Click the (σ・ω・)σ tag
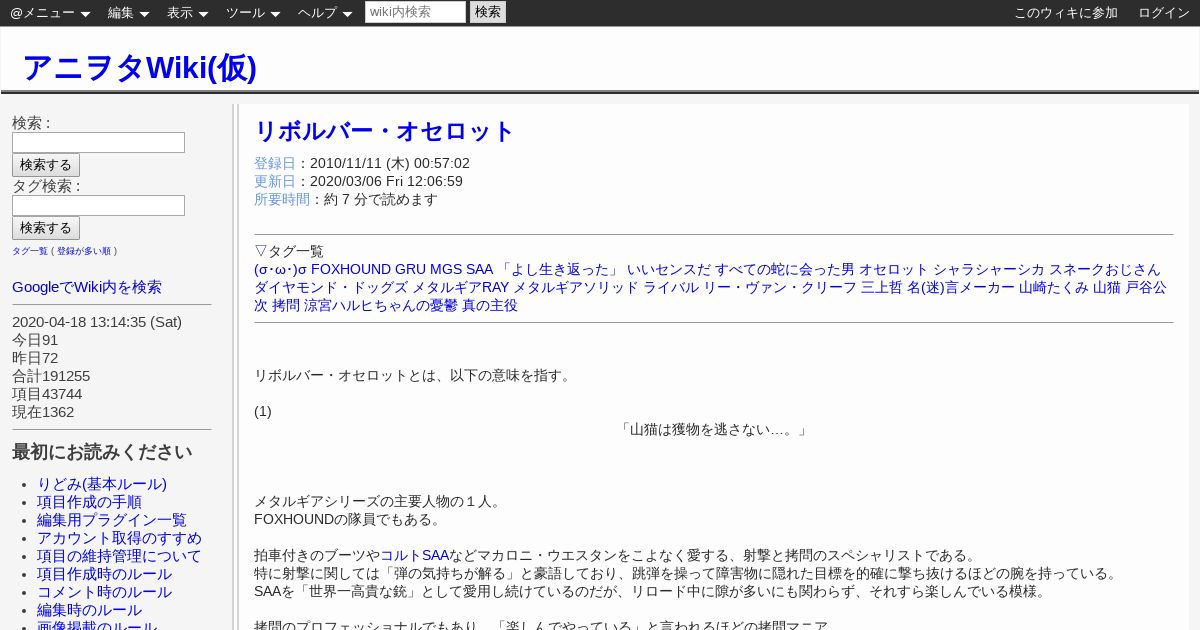Viewport: 1200px width, 630px height. (x=280, y=270)
